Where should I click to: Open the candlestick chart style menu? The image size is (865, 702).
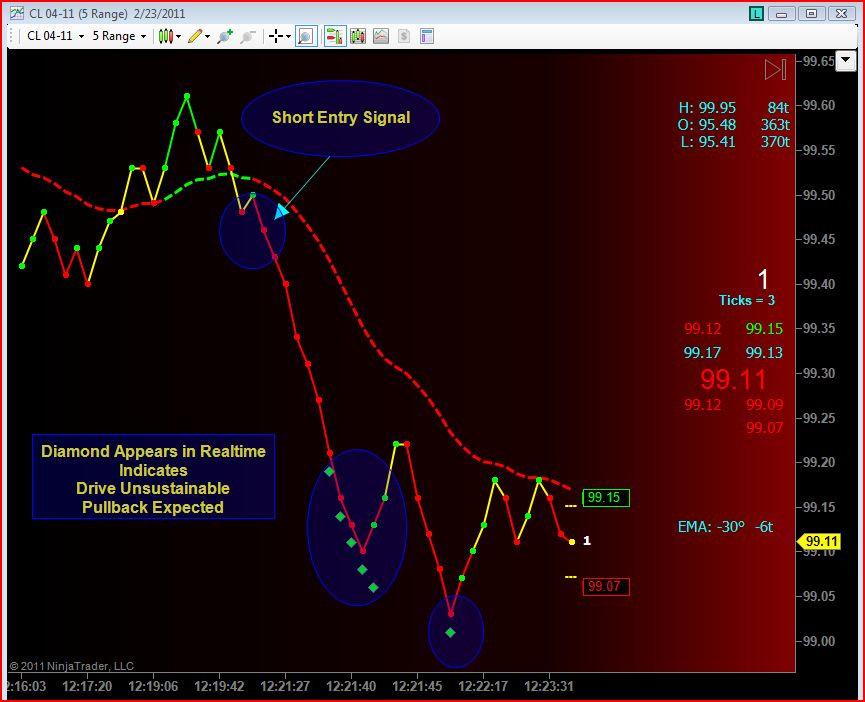(169, 36)
